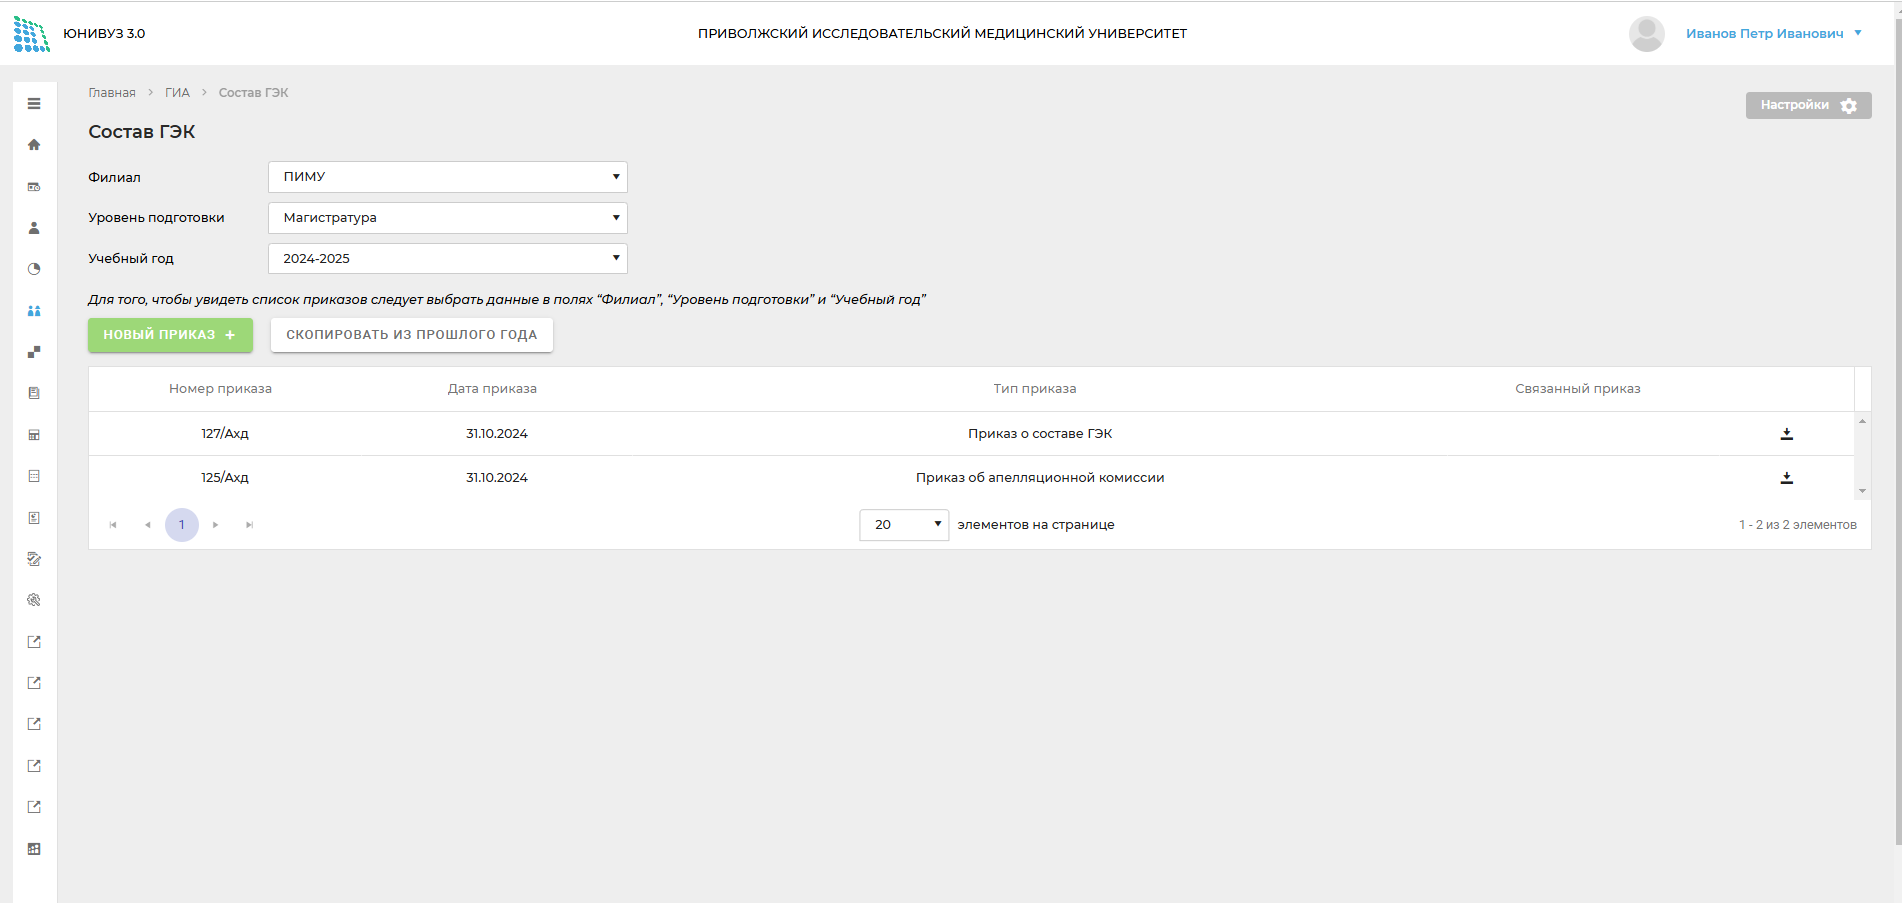Sort by Тип приказа column header

click(x=1035, y=389)
